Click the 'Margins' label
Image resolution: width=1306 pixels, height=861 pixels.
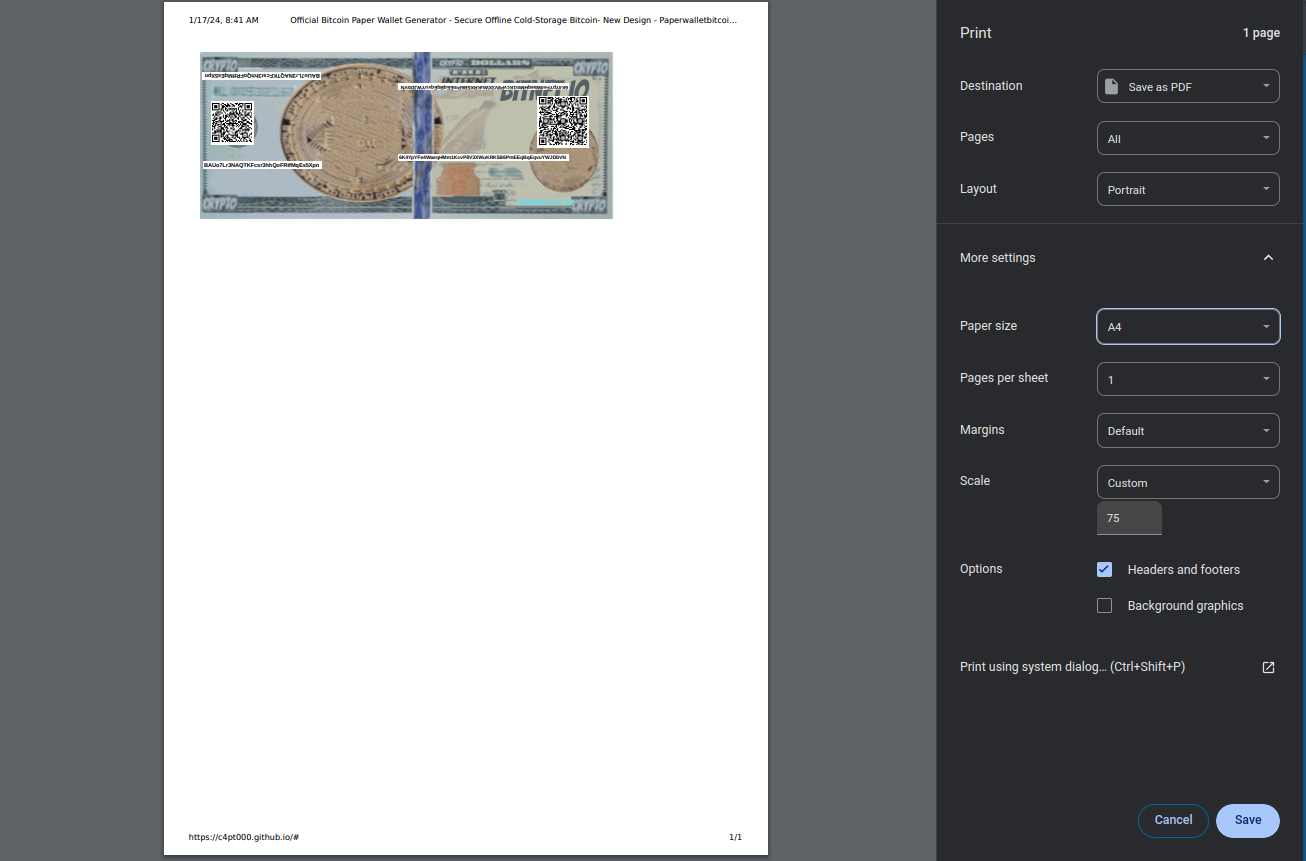982,430
